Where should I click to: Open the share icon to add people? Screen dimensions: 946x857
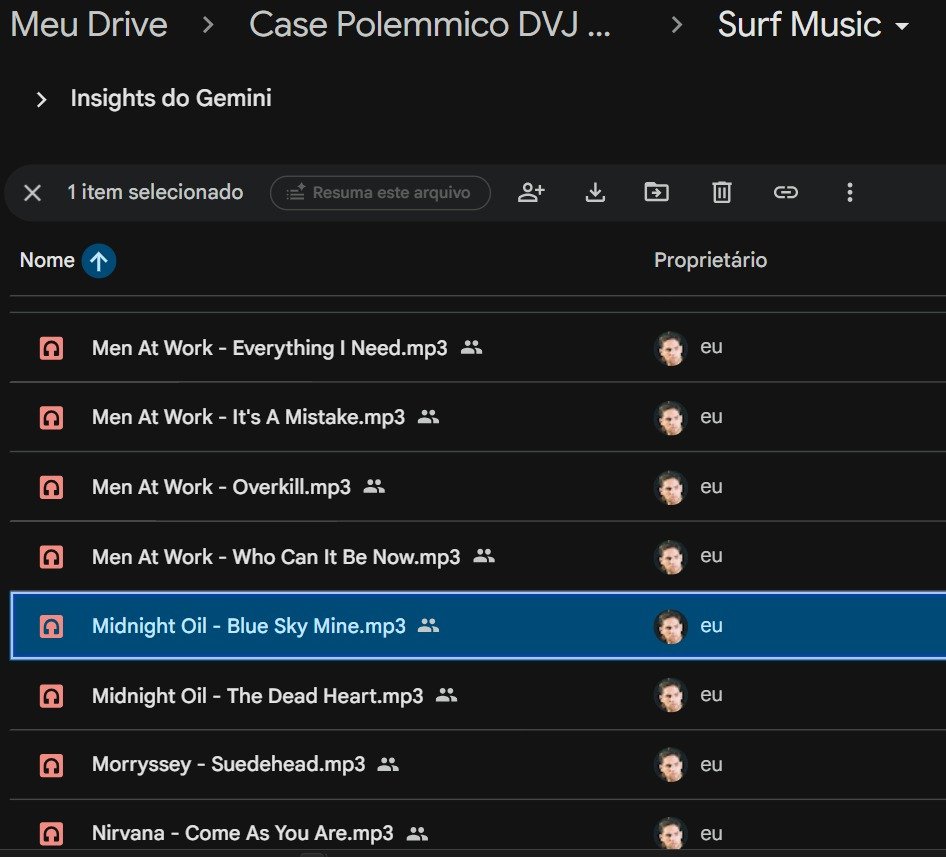coord(531,192)
